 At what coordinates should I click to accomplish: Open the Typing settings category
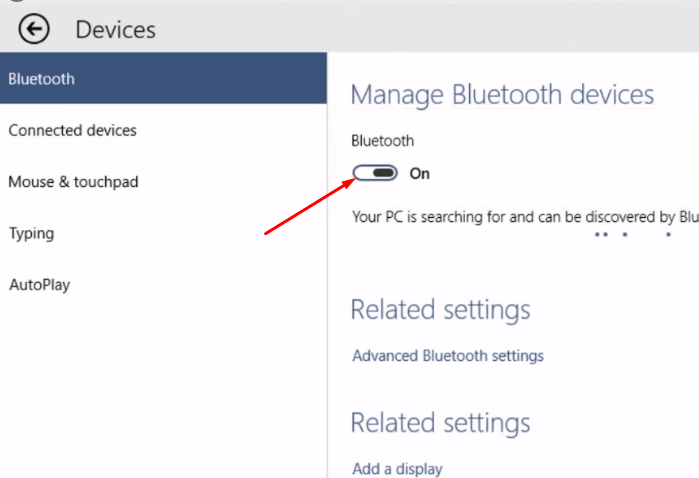(31, 234)
